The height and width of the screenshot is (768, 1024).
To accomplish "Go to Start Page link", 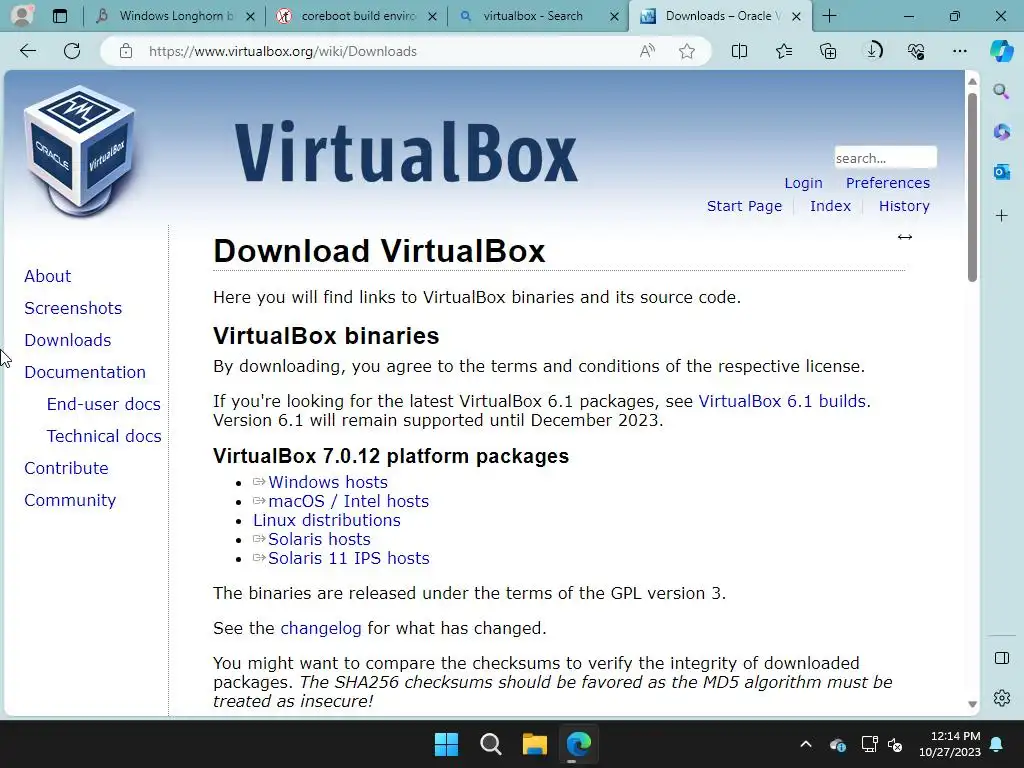I will coord(744,206).
